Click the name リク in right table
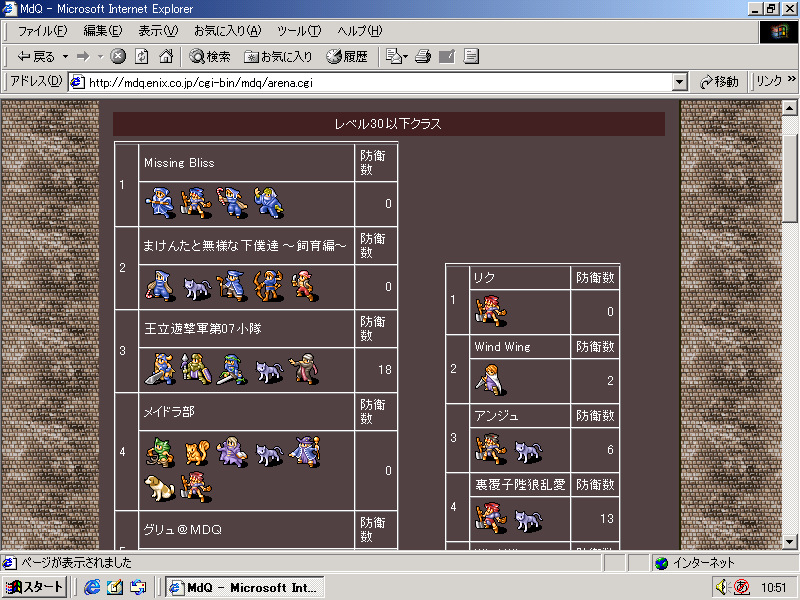The image size is (800, 600). tap(484, 278)
